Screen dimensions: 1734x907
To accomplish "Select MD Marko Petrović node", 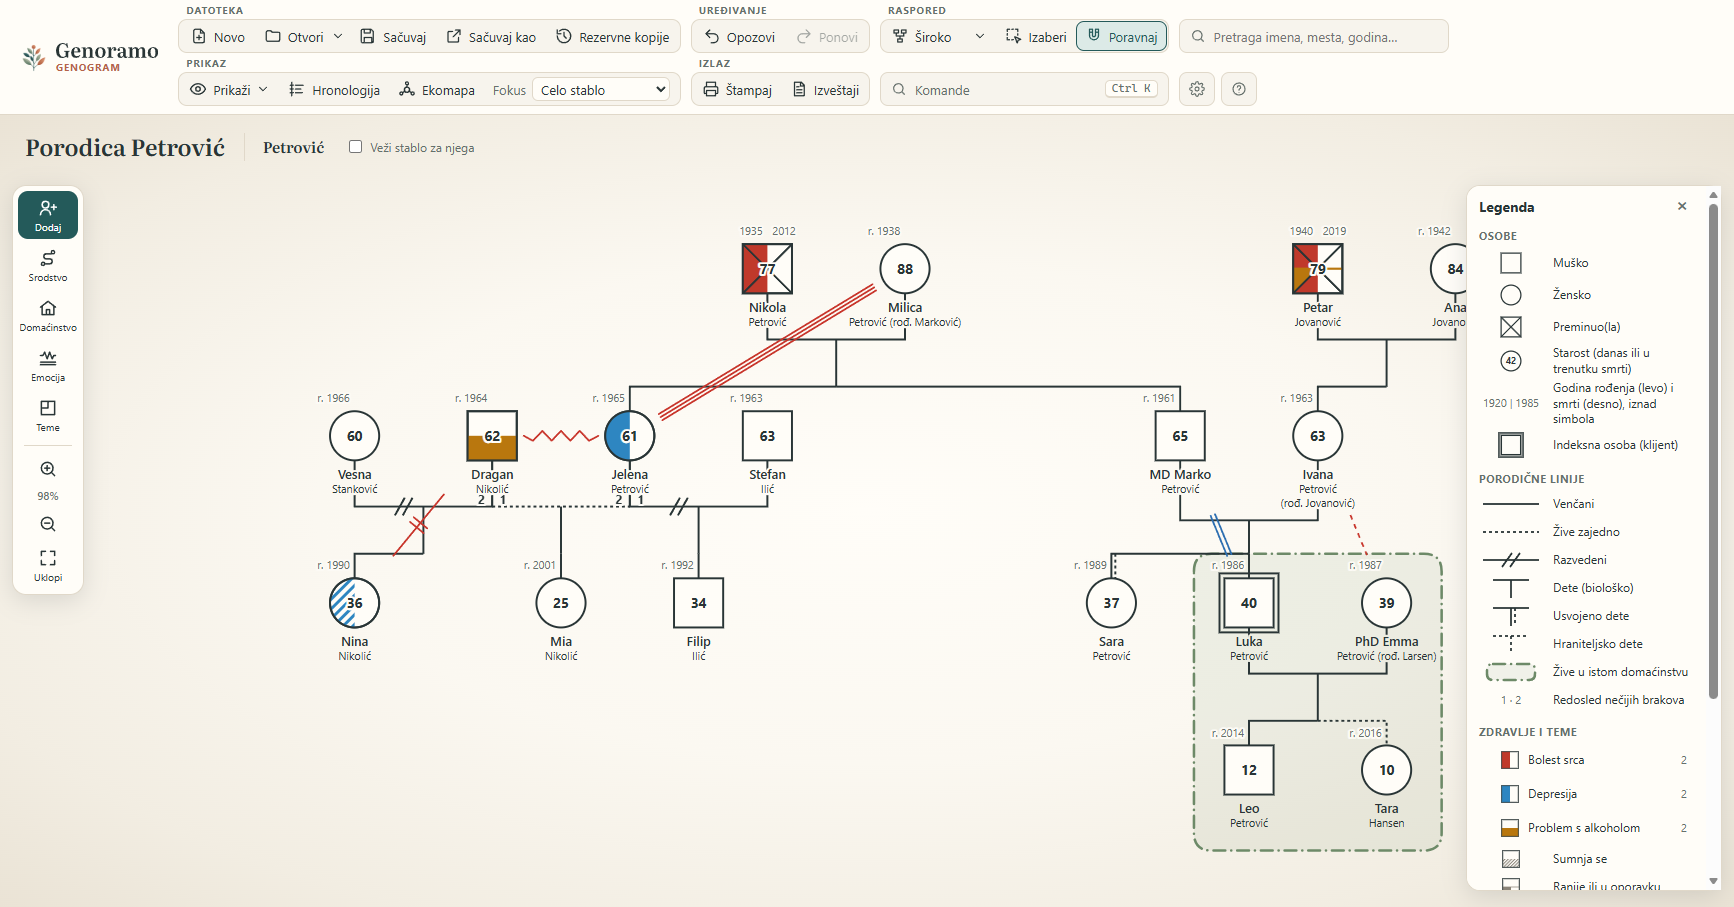I will point(1180,436).
